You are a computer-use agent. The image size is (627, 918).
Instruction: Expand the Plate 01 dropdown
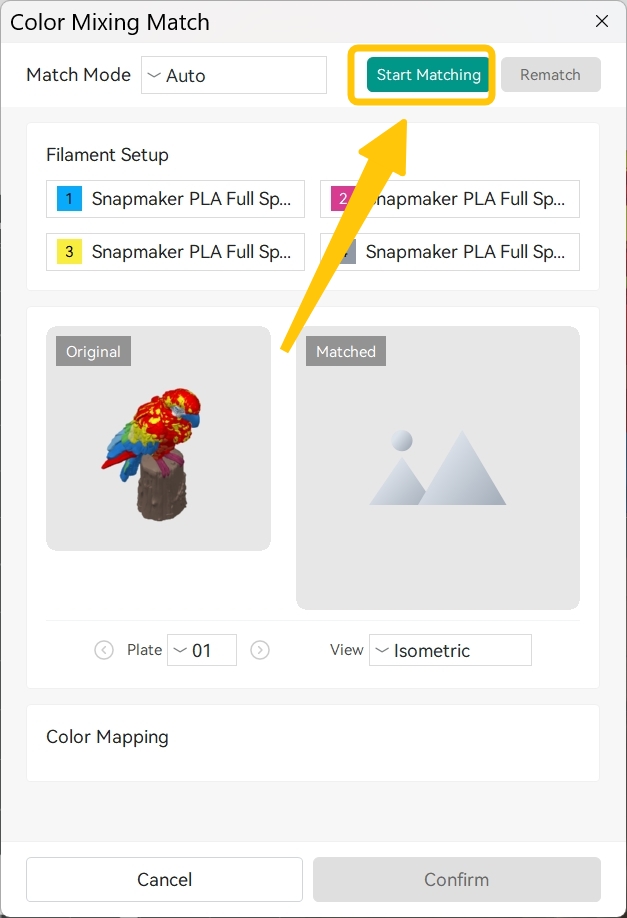click(202, 650)
